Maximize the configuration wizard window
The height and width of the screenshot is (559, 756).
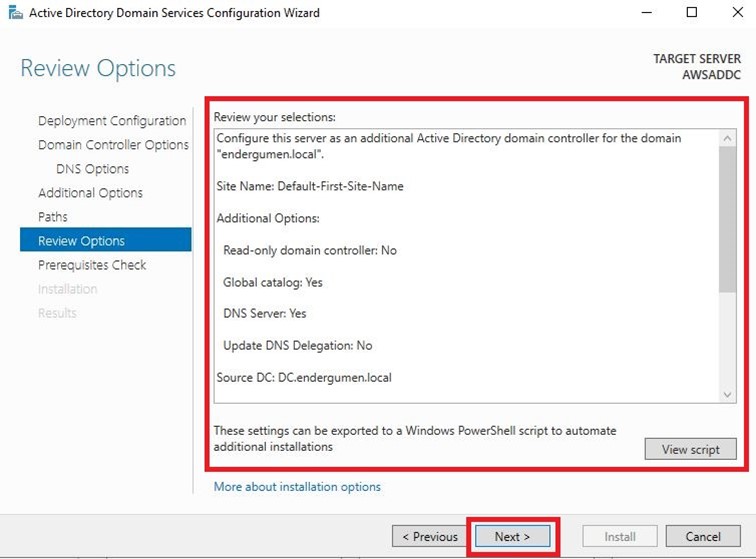click(691, 13)
